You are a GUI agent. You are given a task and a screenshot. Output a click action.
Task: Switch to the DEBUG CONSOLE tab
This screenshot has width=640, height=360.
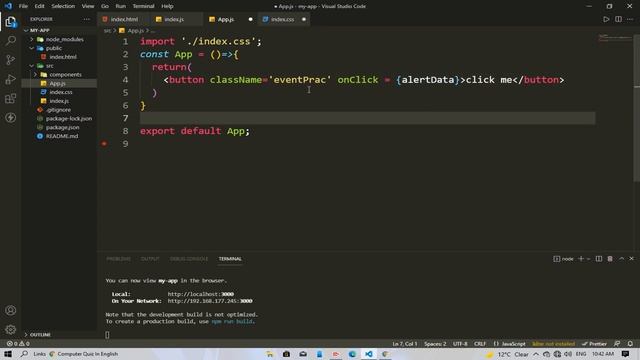[x=189, y=259]
